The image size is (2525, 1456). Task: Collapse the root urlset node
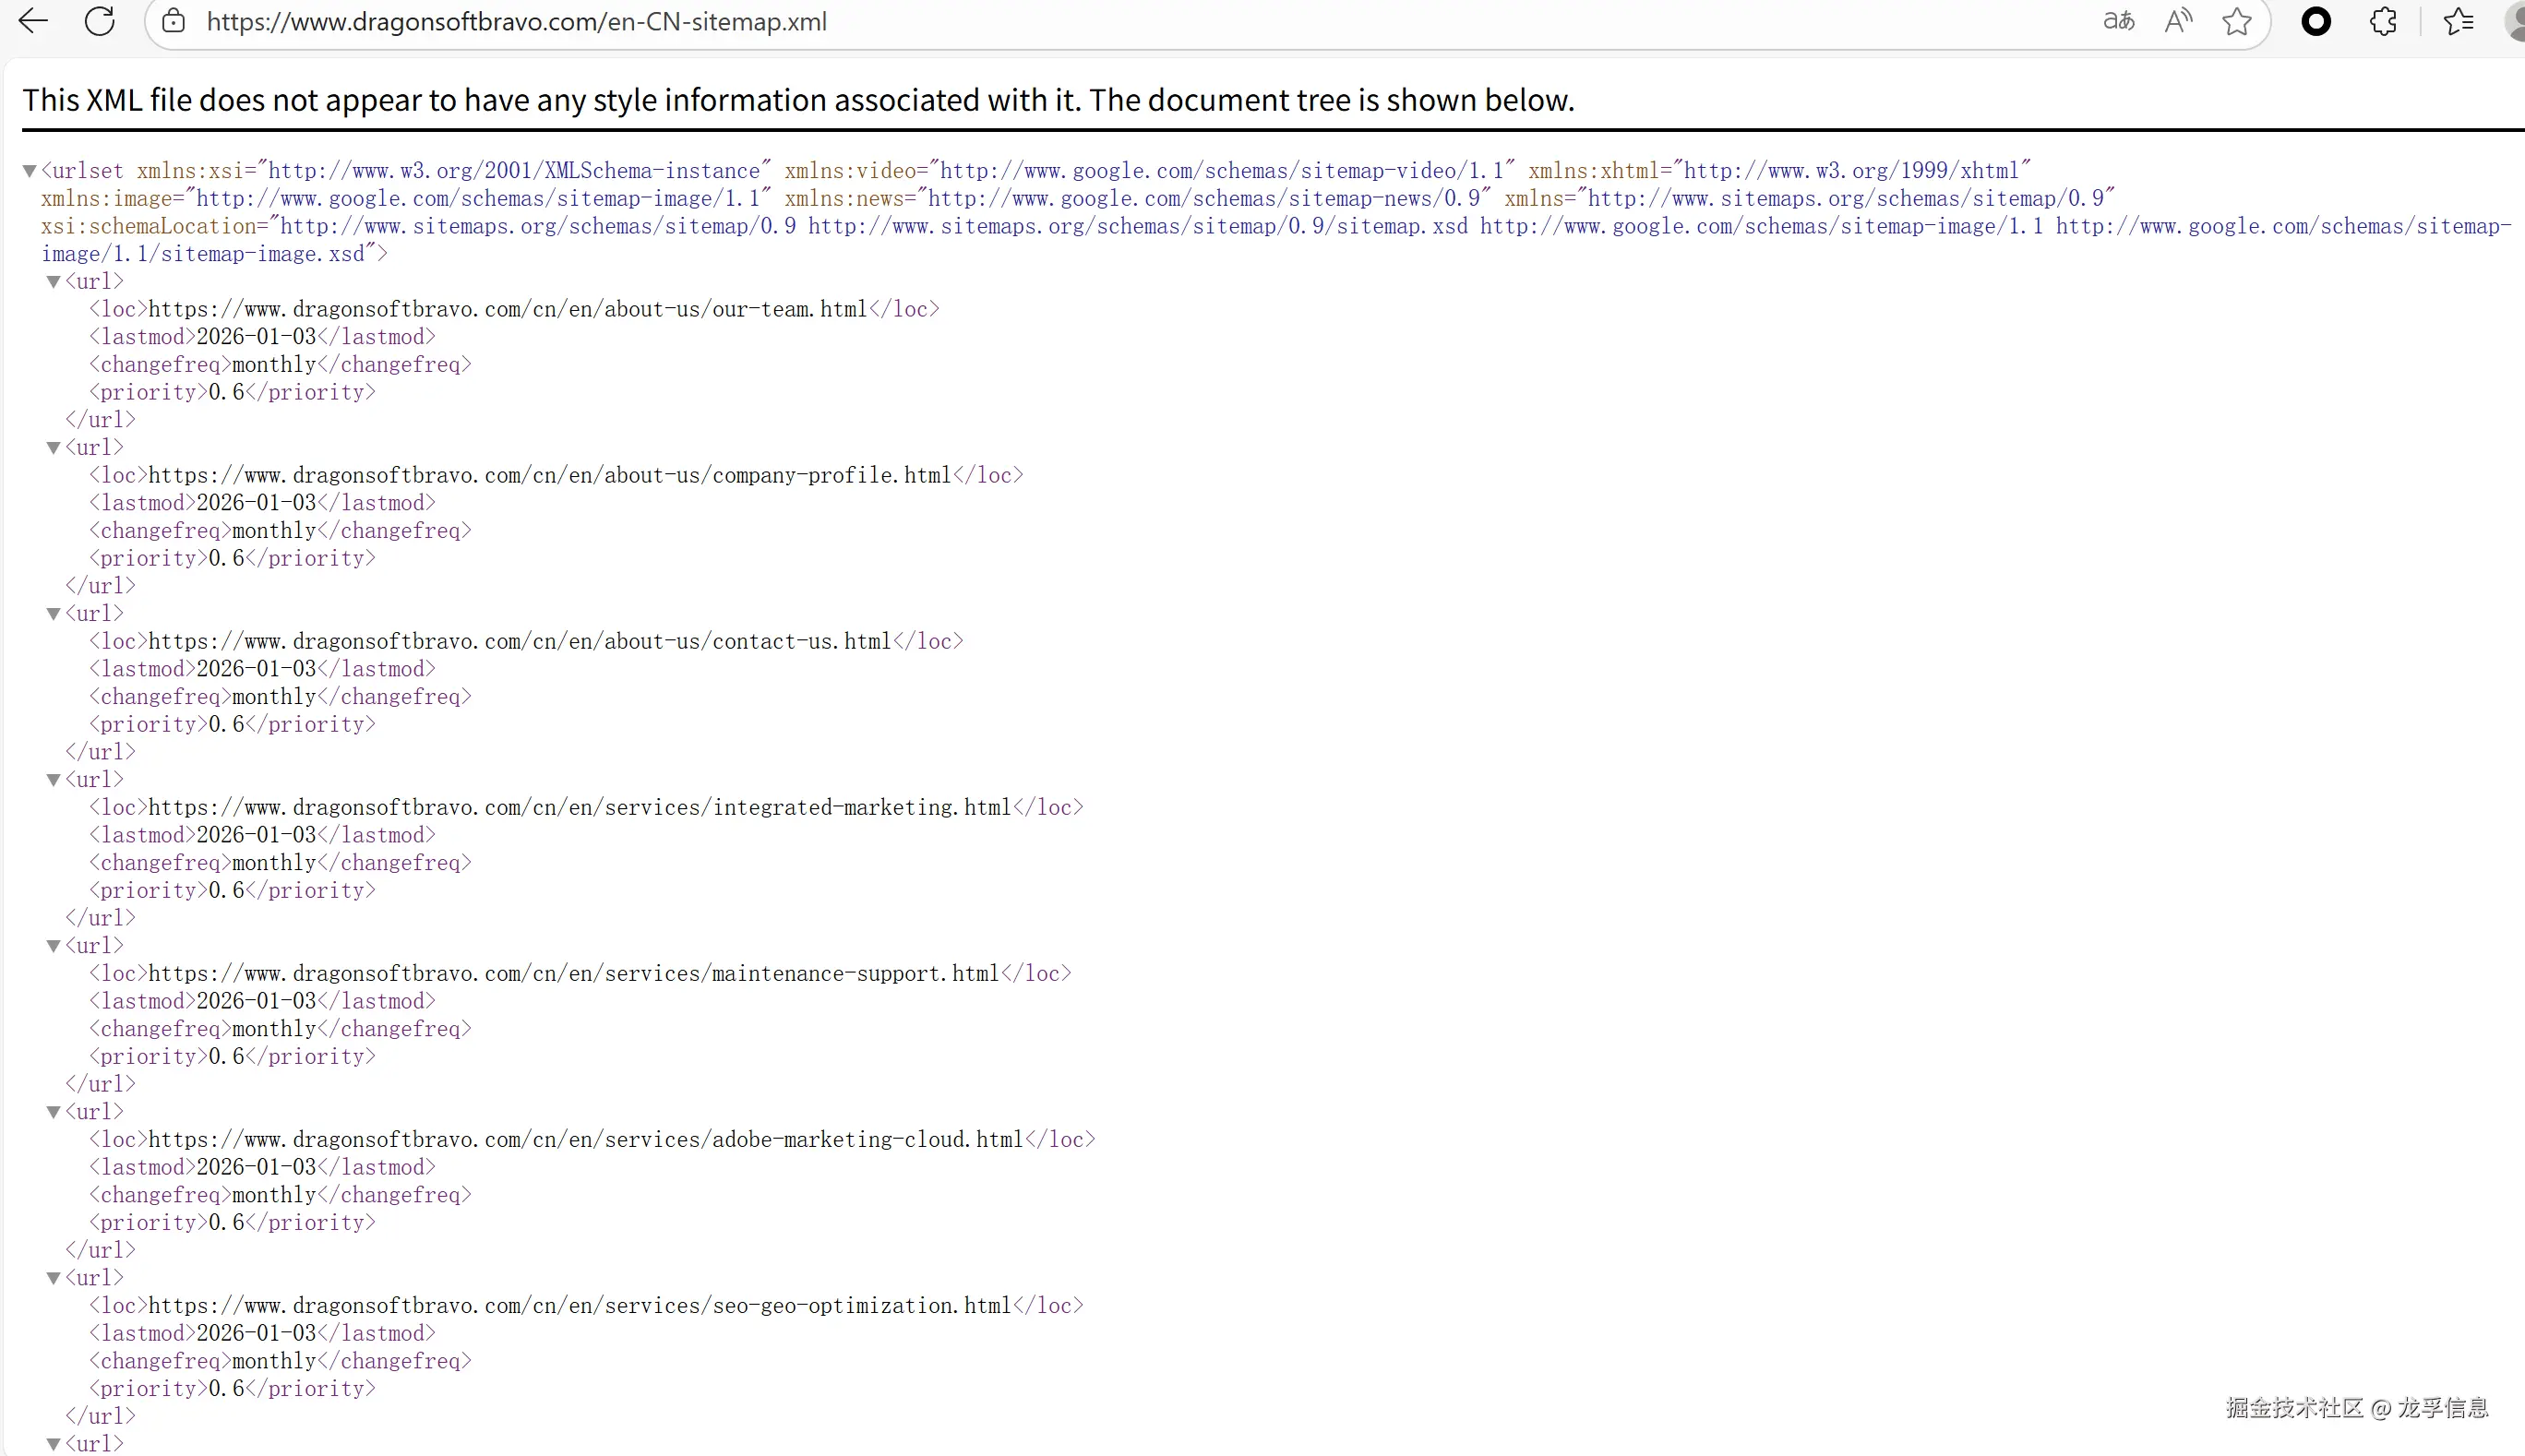[x=28, y=170]
